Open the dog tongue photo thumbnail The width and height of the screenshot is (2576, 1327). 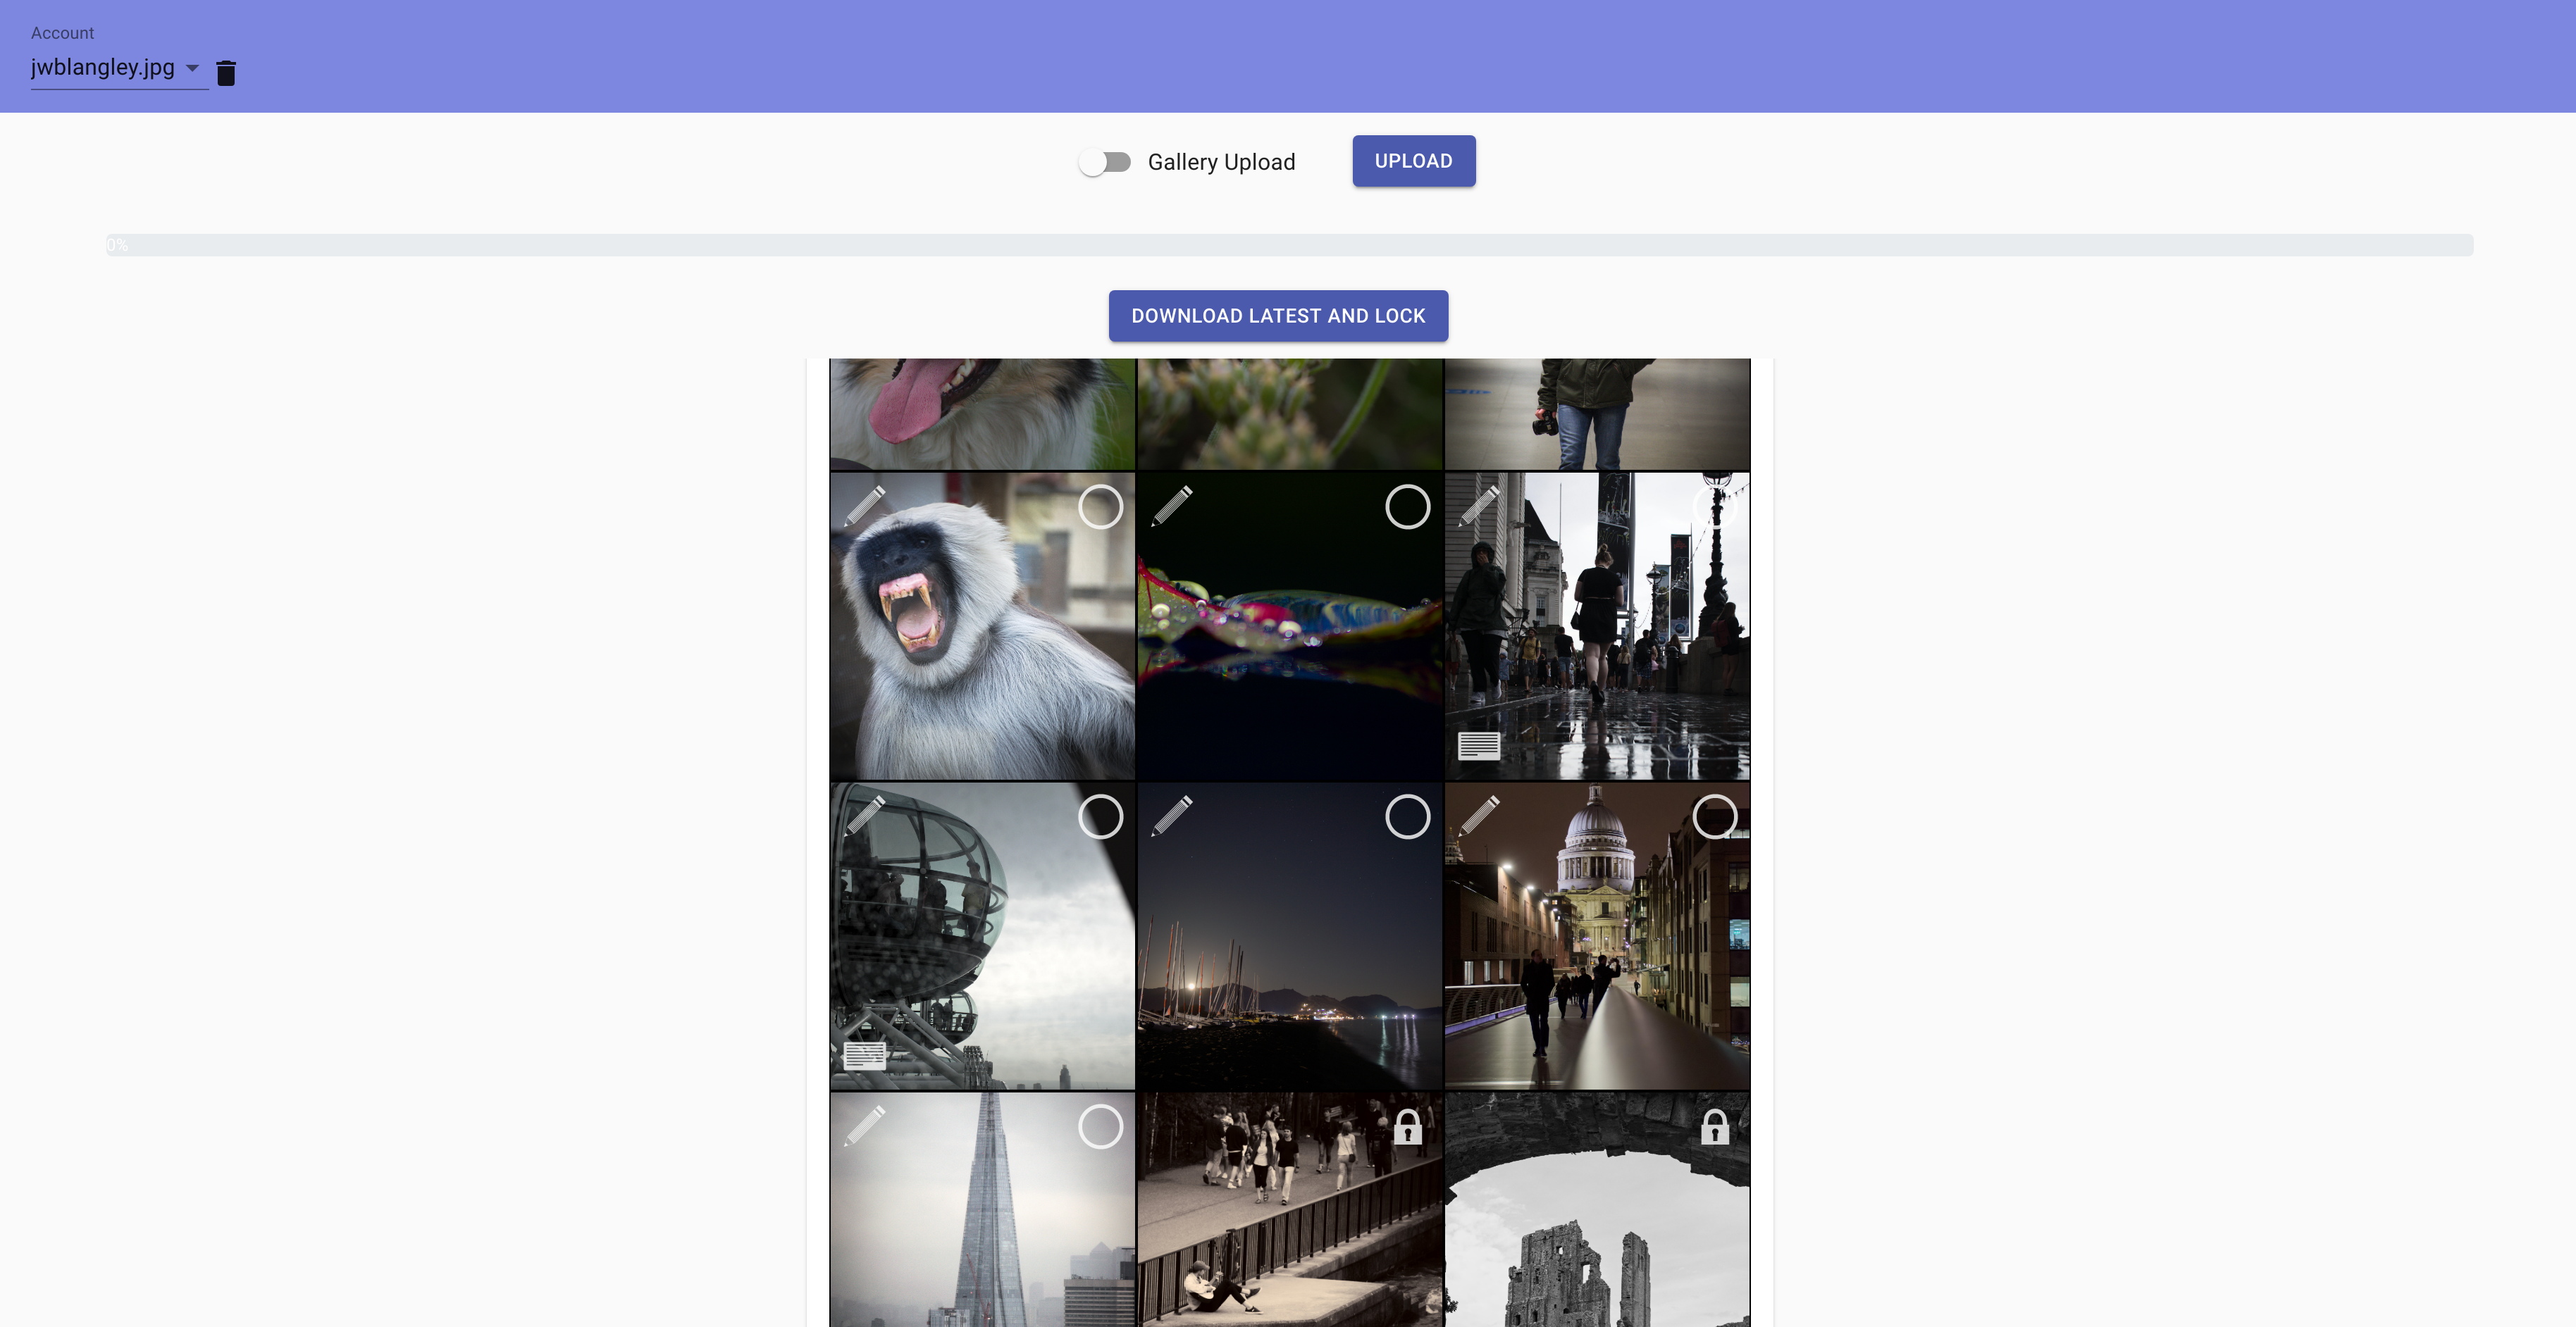[982, 413]
